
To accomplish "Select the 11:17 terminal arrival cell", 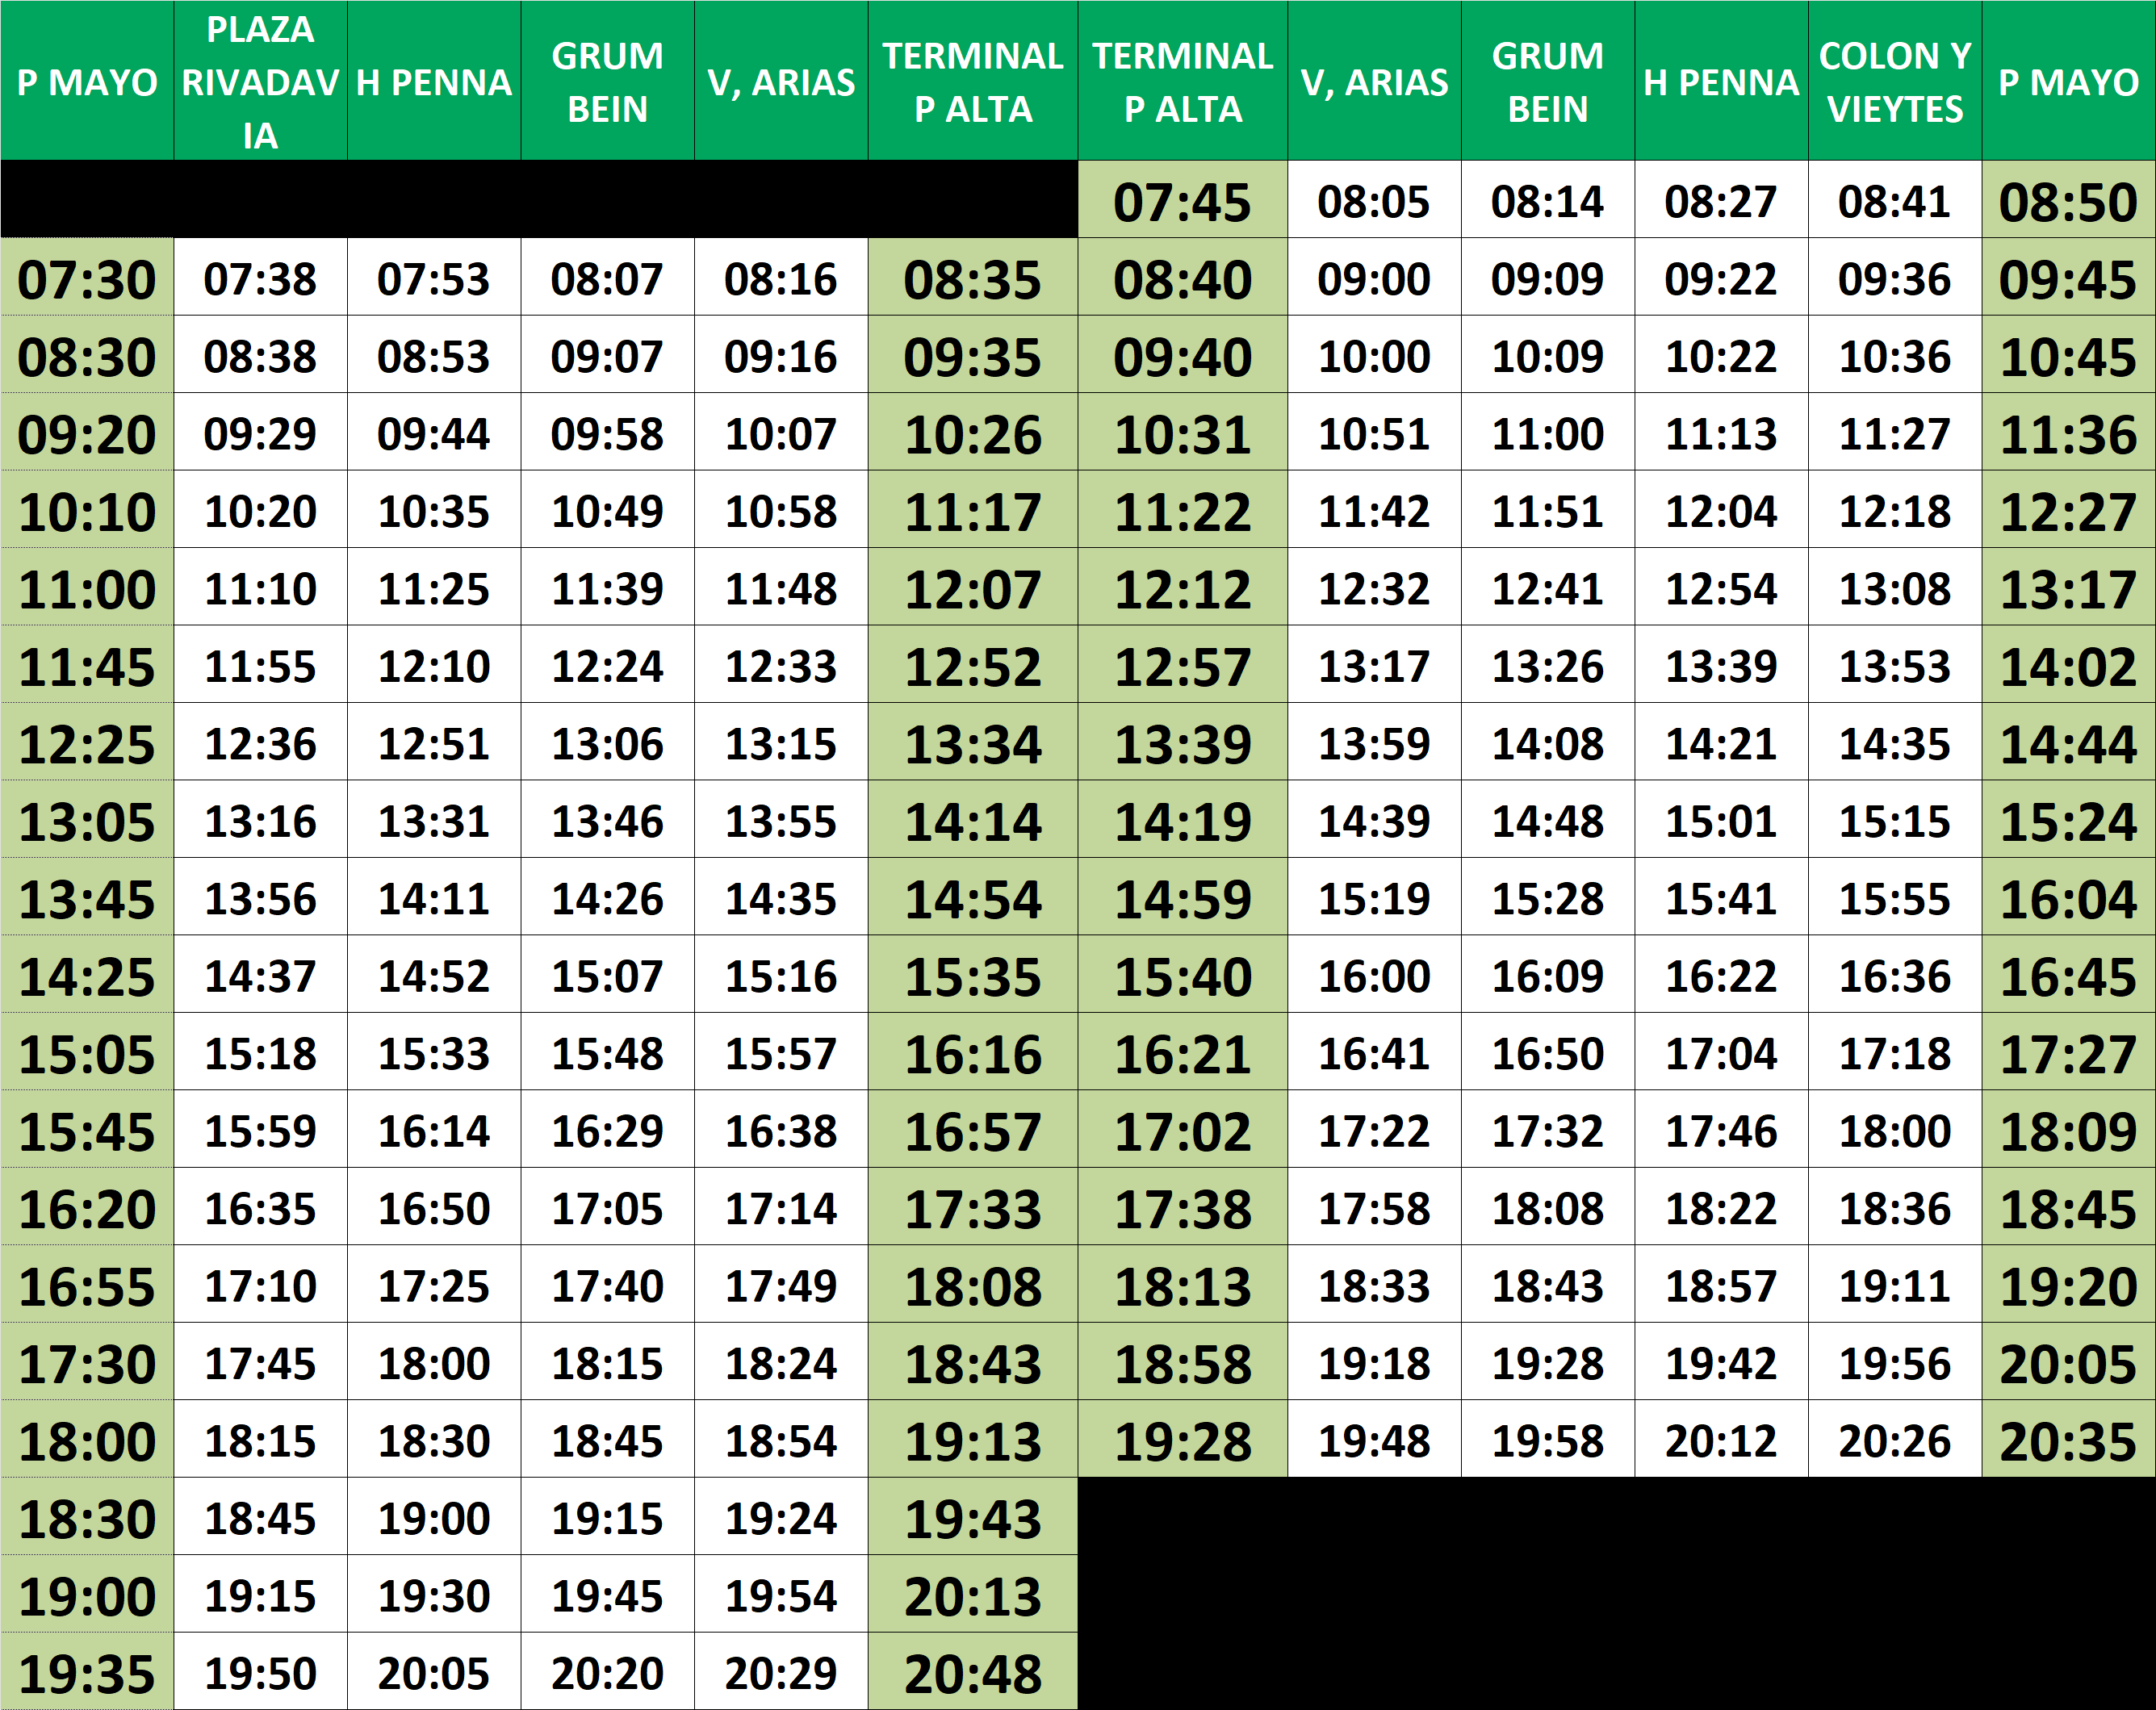I will 972,511.
